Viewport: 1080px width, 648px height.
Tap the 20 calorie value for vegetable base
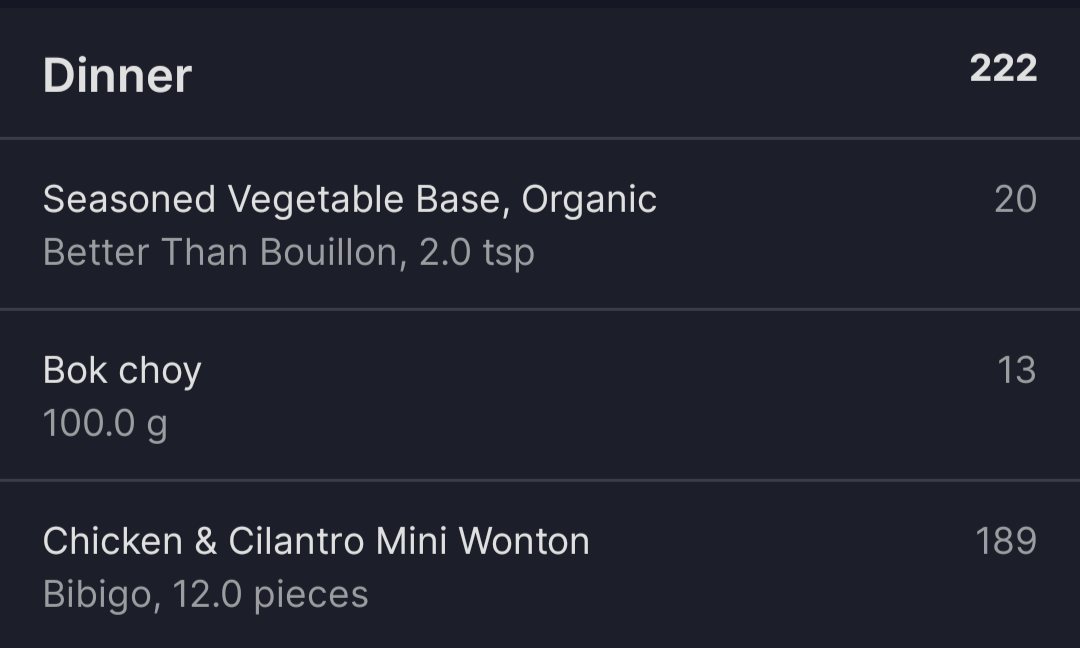[x=1015, y=199]
